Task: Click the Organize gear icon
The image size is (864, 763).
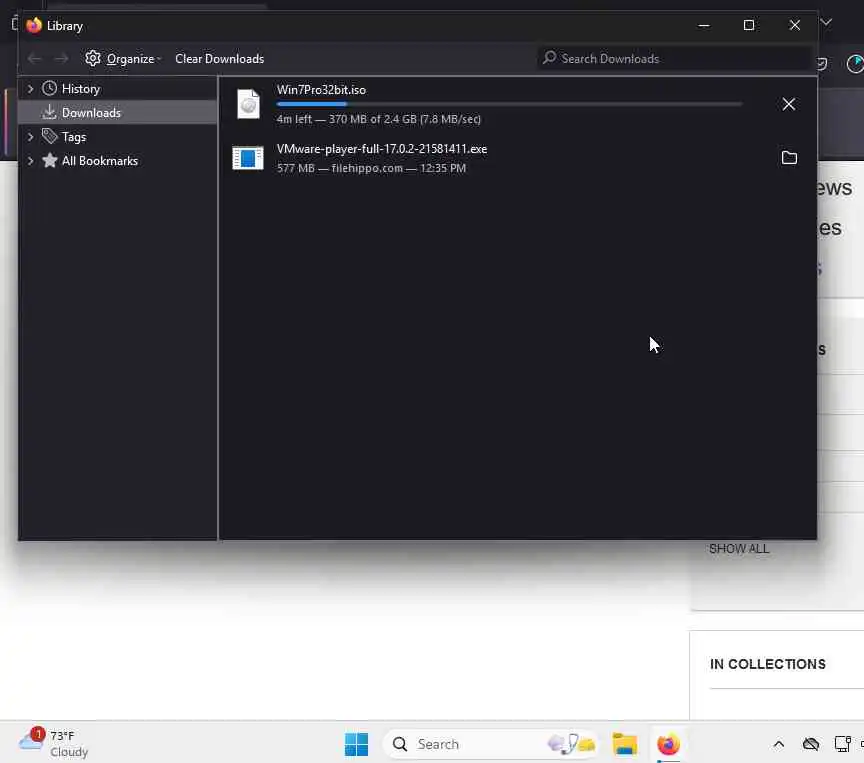Action: point(93,58)
